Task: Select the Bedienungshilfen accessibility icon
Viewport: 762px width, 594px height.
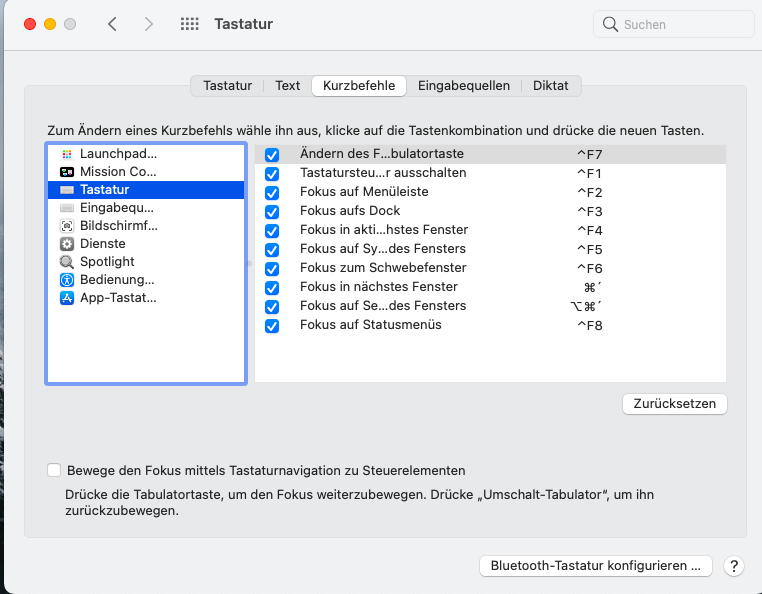Action: point(67,280)
